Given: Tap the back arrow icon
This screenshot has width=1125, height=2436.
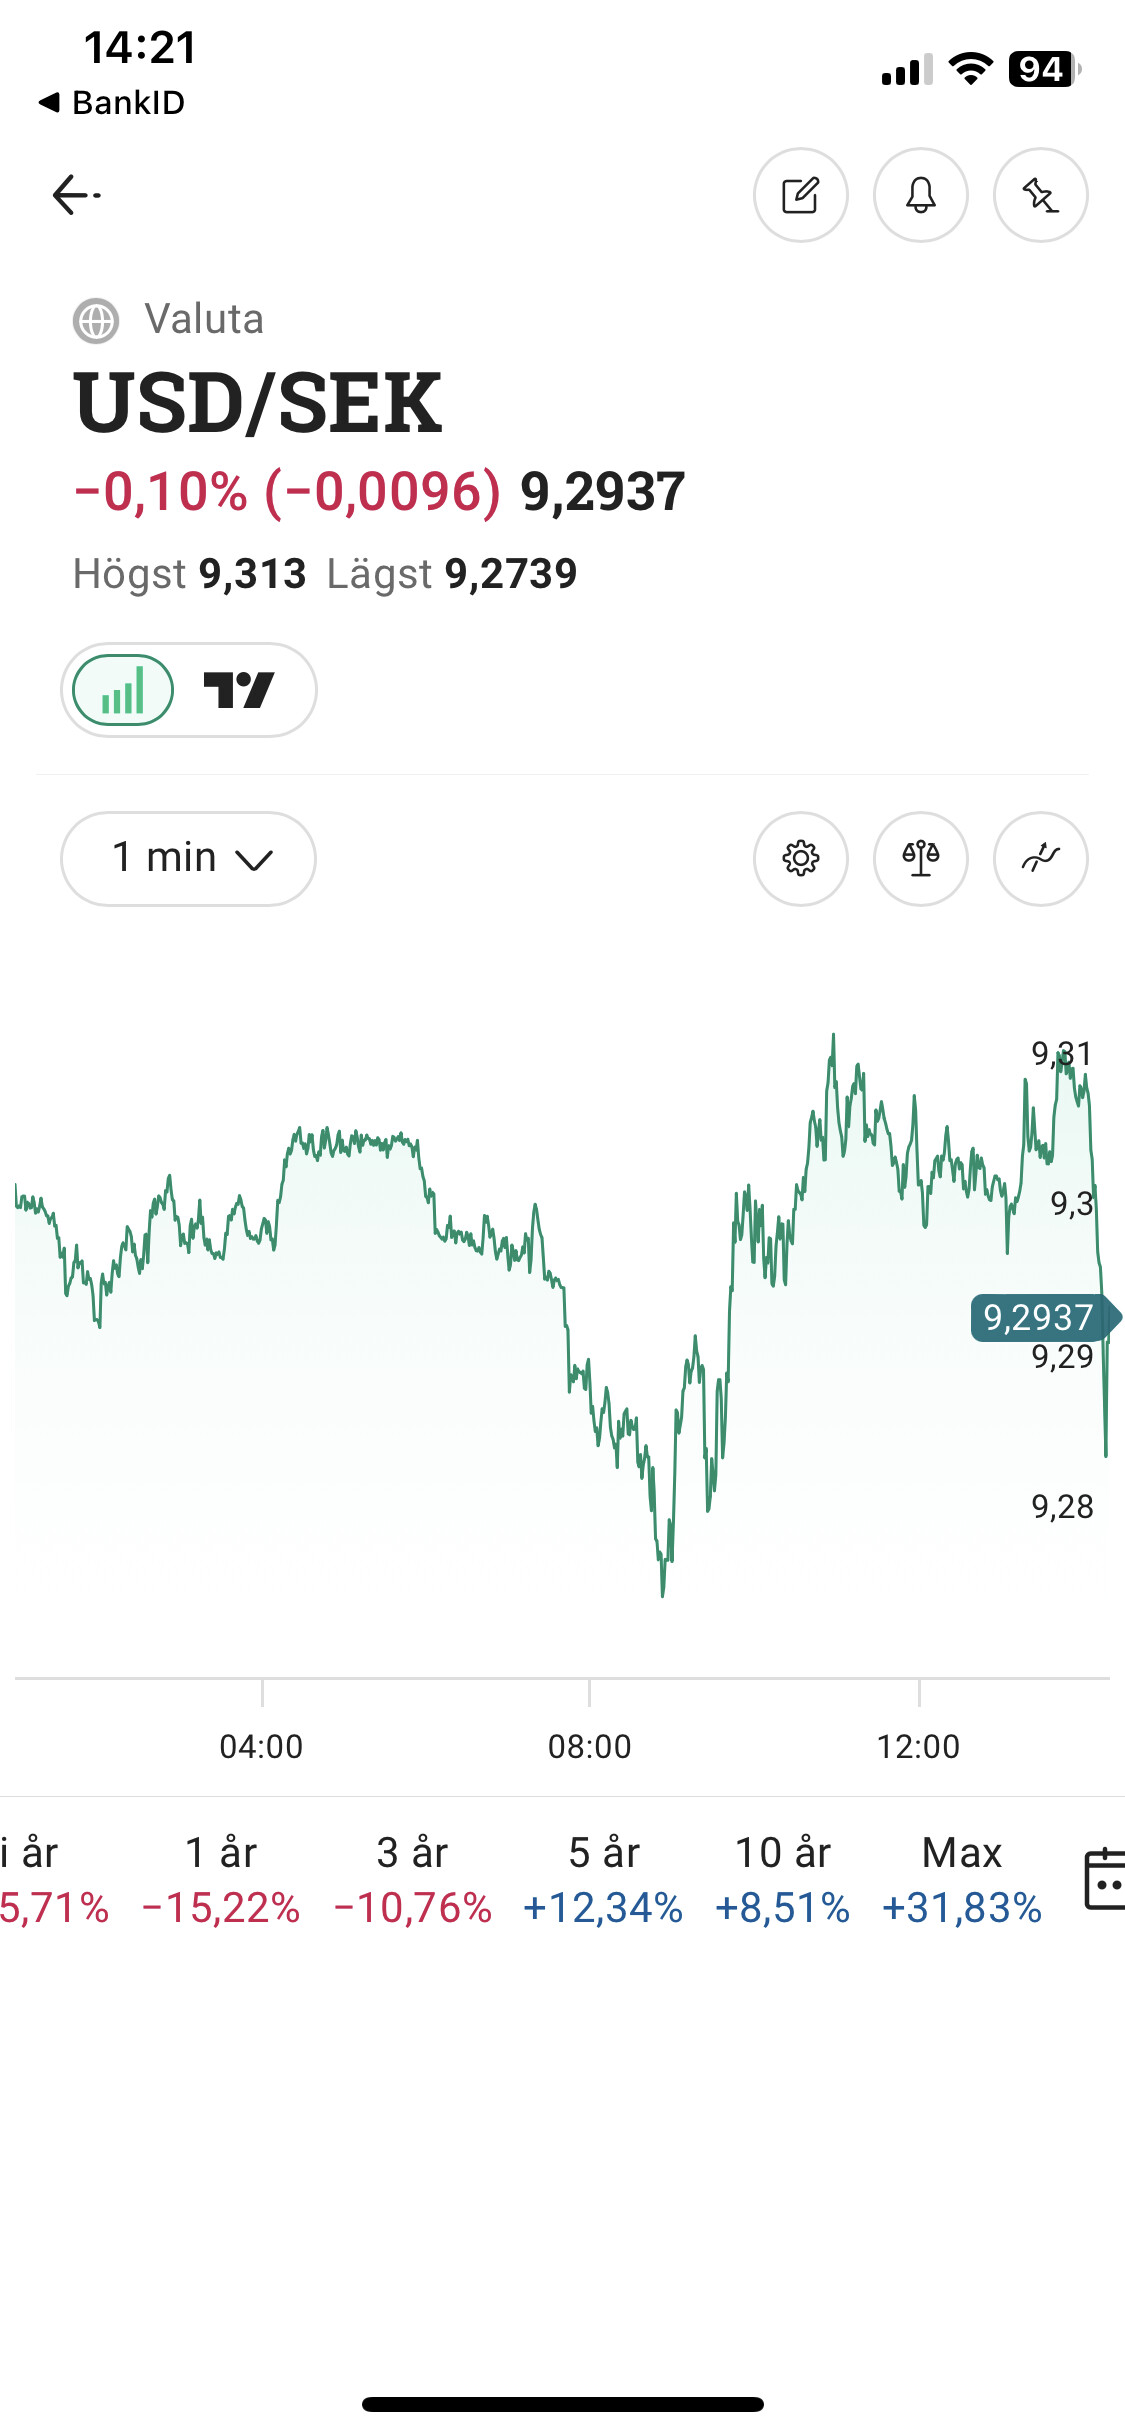Looking at the screenshot, I should click(76, 195).
